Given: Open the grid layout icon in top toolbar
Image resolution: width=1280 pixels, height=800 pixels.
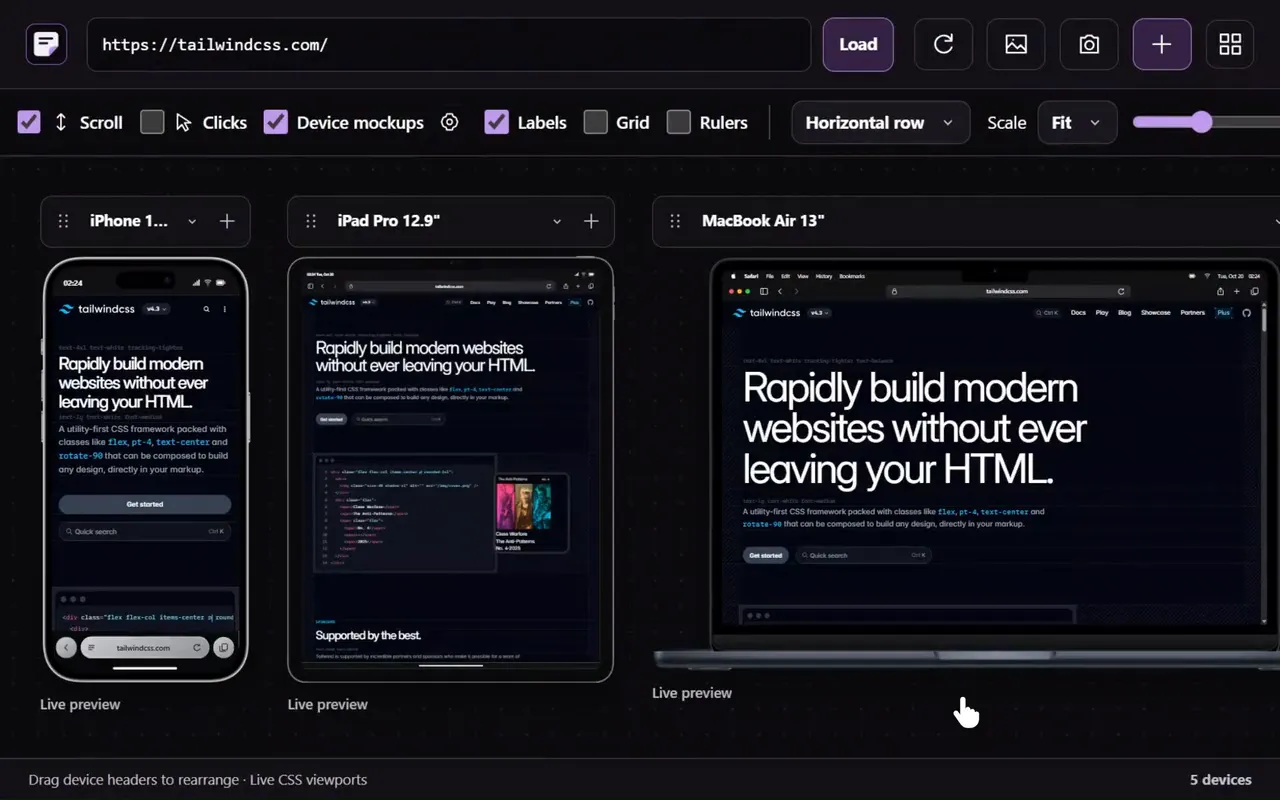Looking at the screenshot, I should [x=1230, y=44].
